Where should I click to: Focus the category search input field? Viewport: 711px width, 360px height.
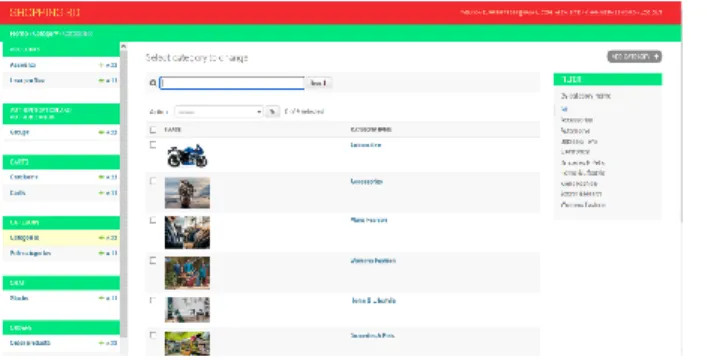click(x=232, y=83)
